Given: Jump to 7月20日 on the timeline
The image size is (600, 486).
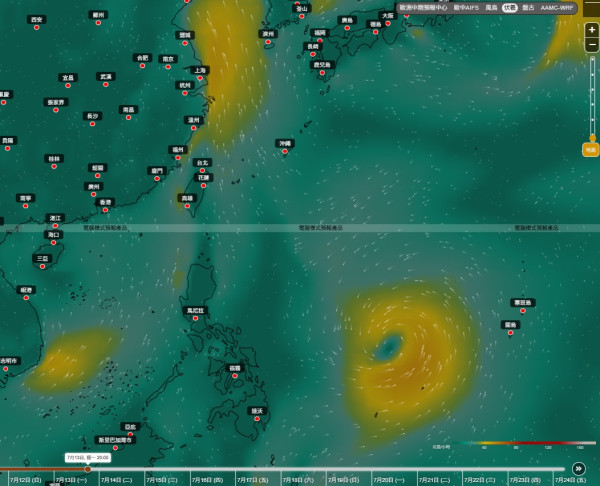Looking at the screenshot, I should pyautogui.click(x=389, y=480).
